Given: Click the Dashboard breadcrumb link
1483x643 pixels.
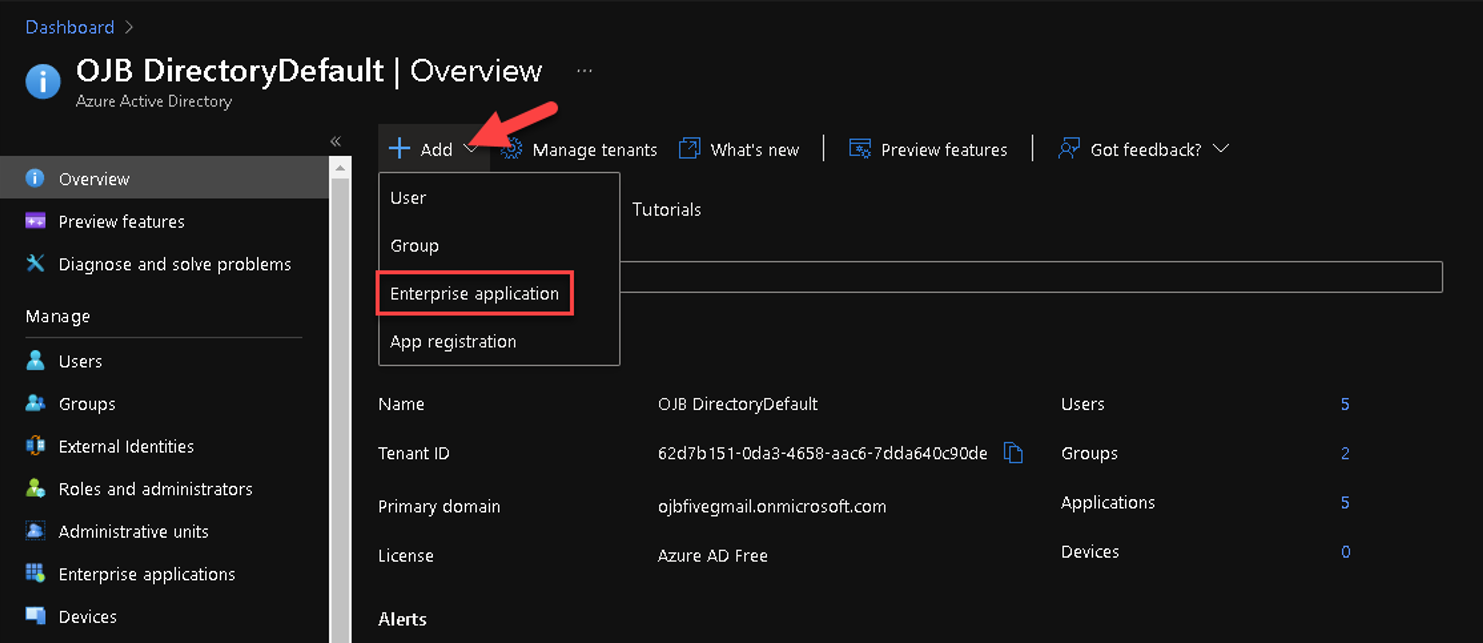Looking at the screenshot, I should [70, 27].
